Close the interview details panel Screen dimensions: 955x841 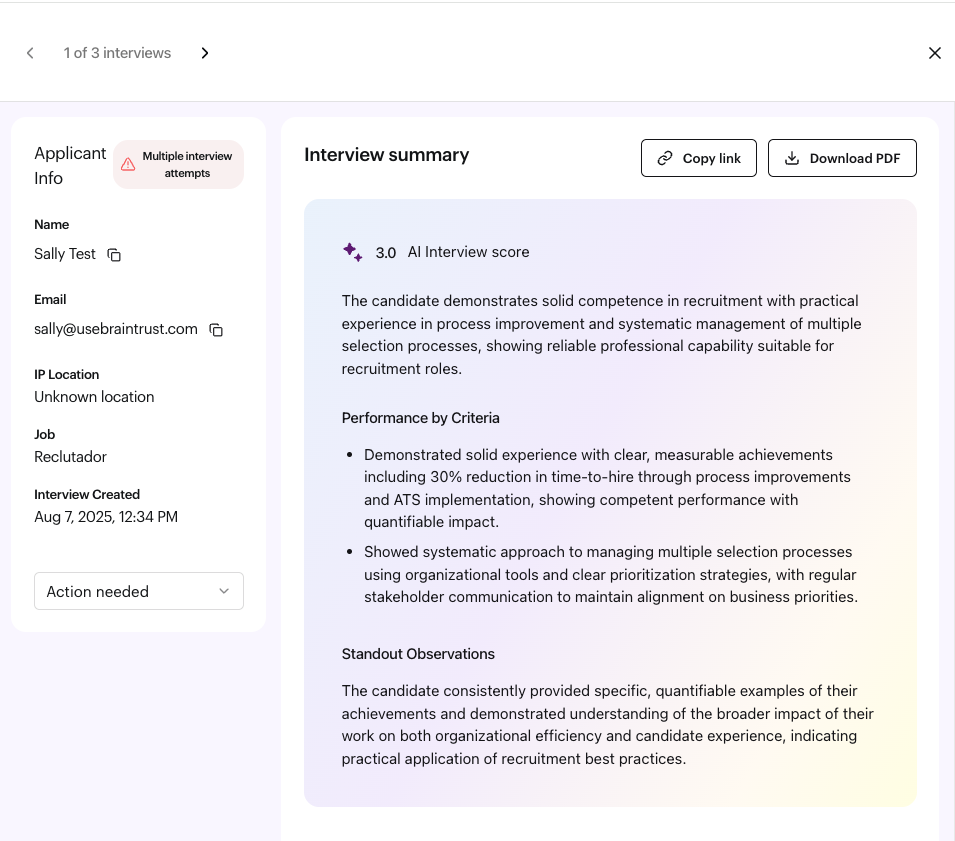point(934,53)
